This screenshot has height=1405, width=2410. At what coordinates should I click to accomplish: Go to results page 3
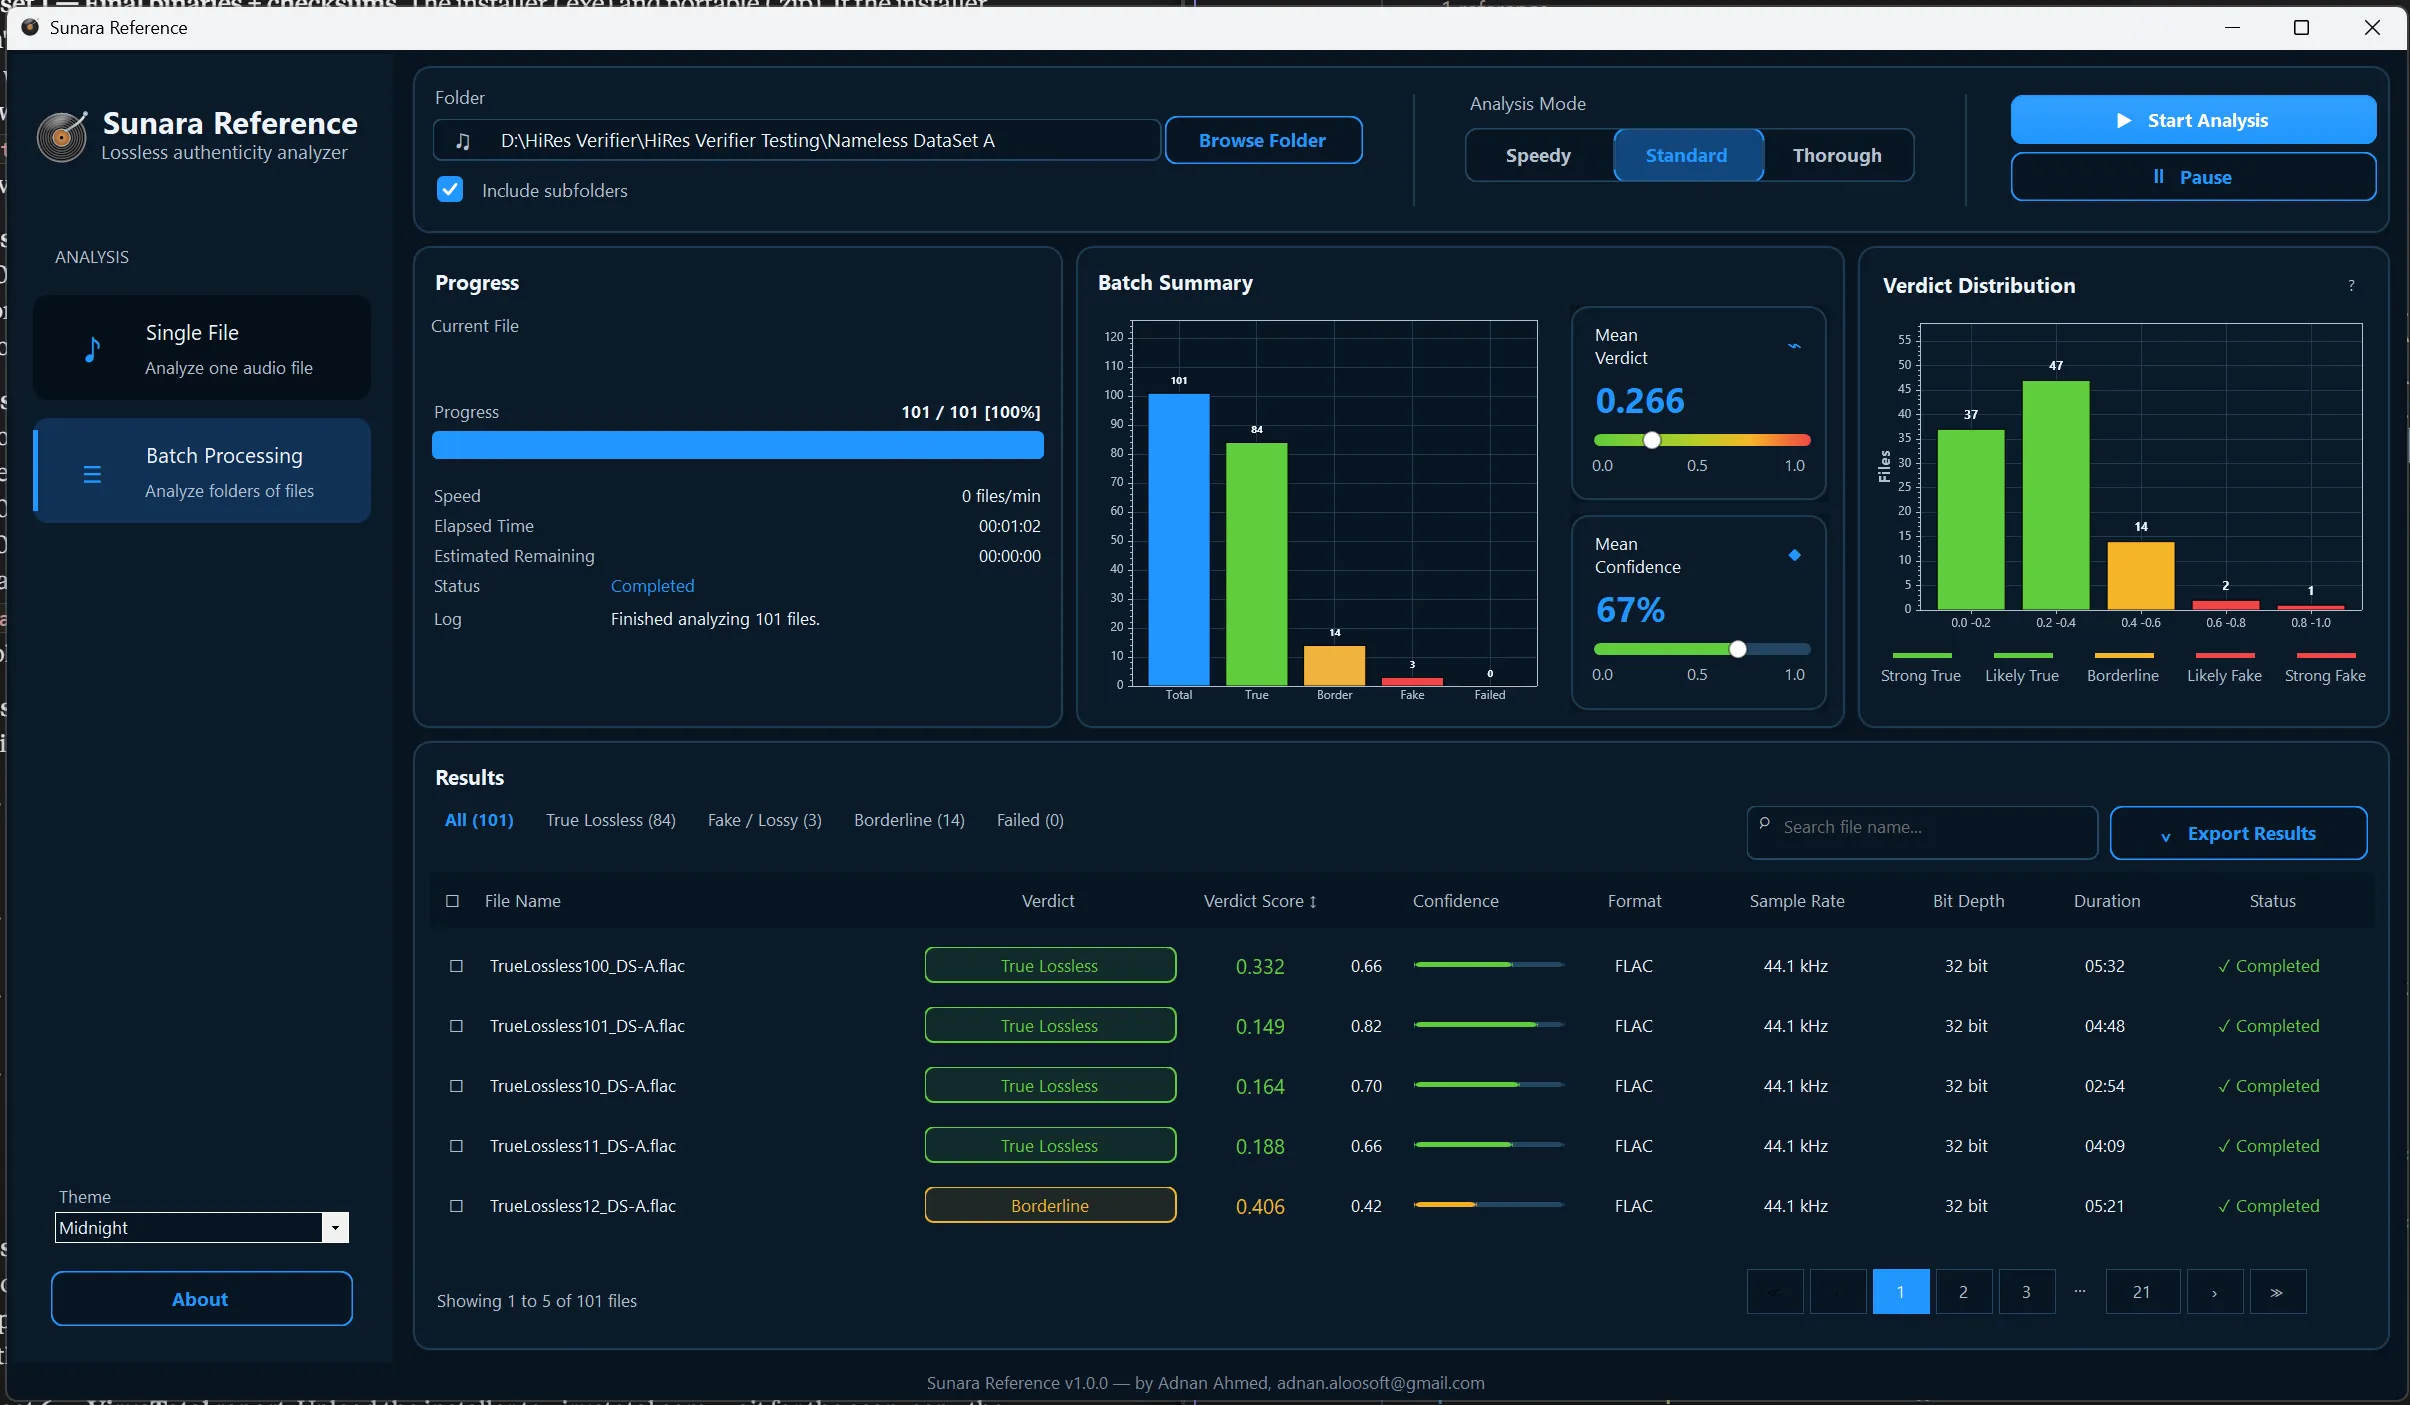pos(2026,1292)
